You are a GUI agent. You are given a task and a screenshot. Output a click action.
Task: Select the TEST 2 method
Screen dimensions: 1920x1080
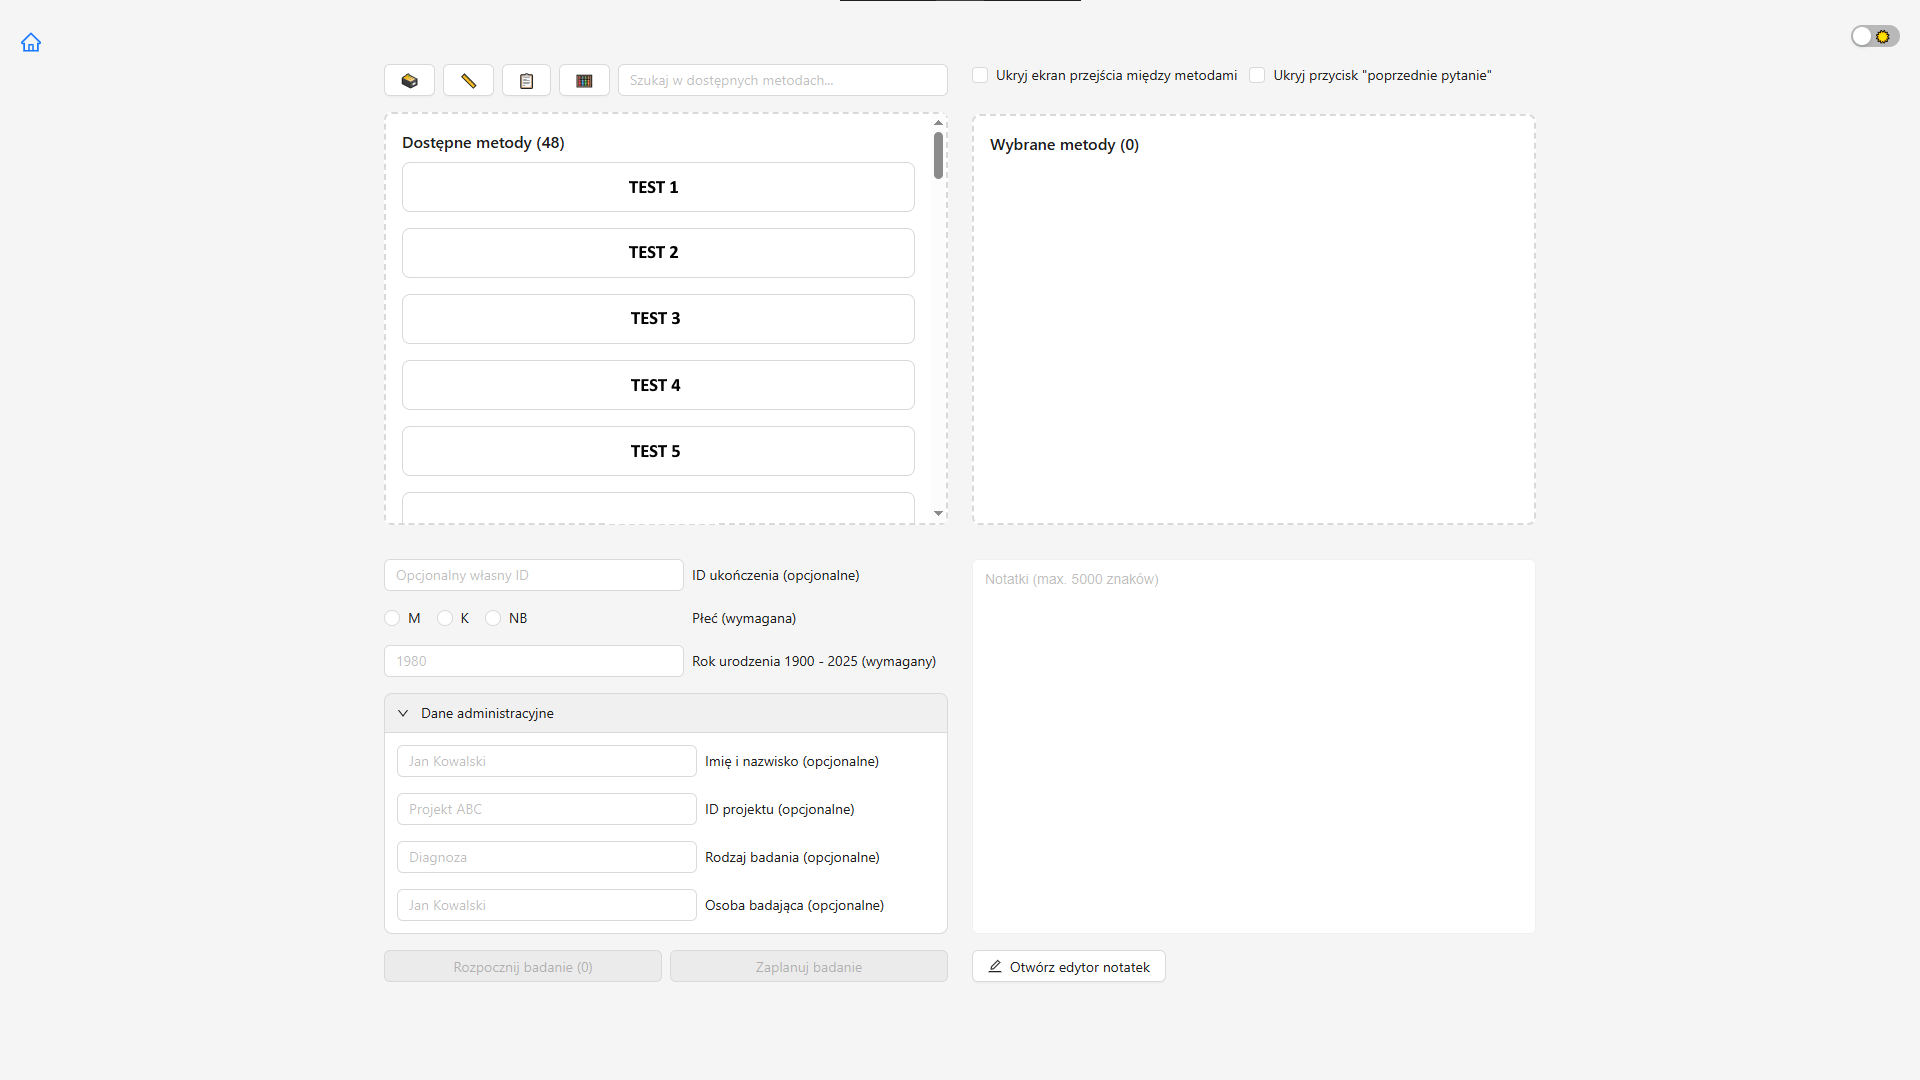pyautogui.click(x=658, y=253)
